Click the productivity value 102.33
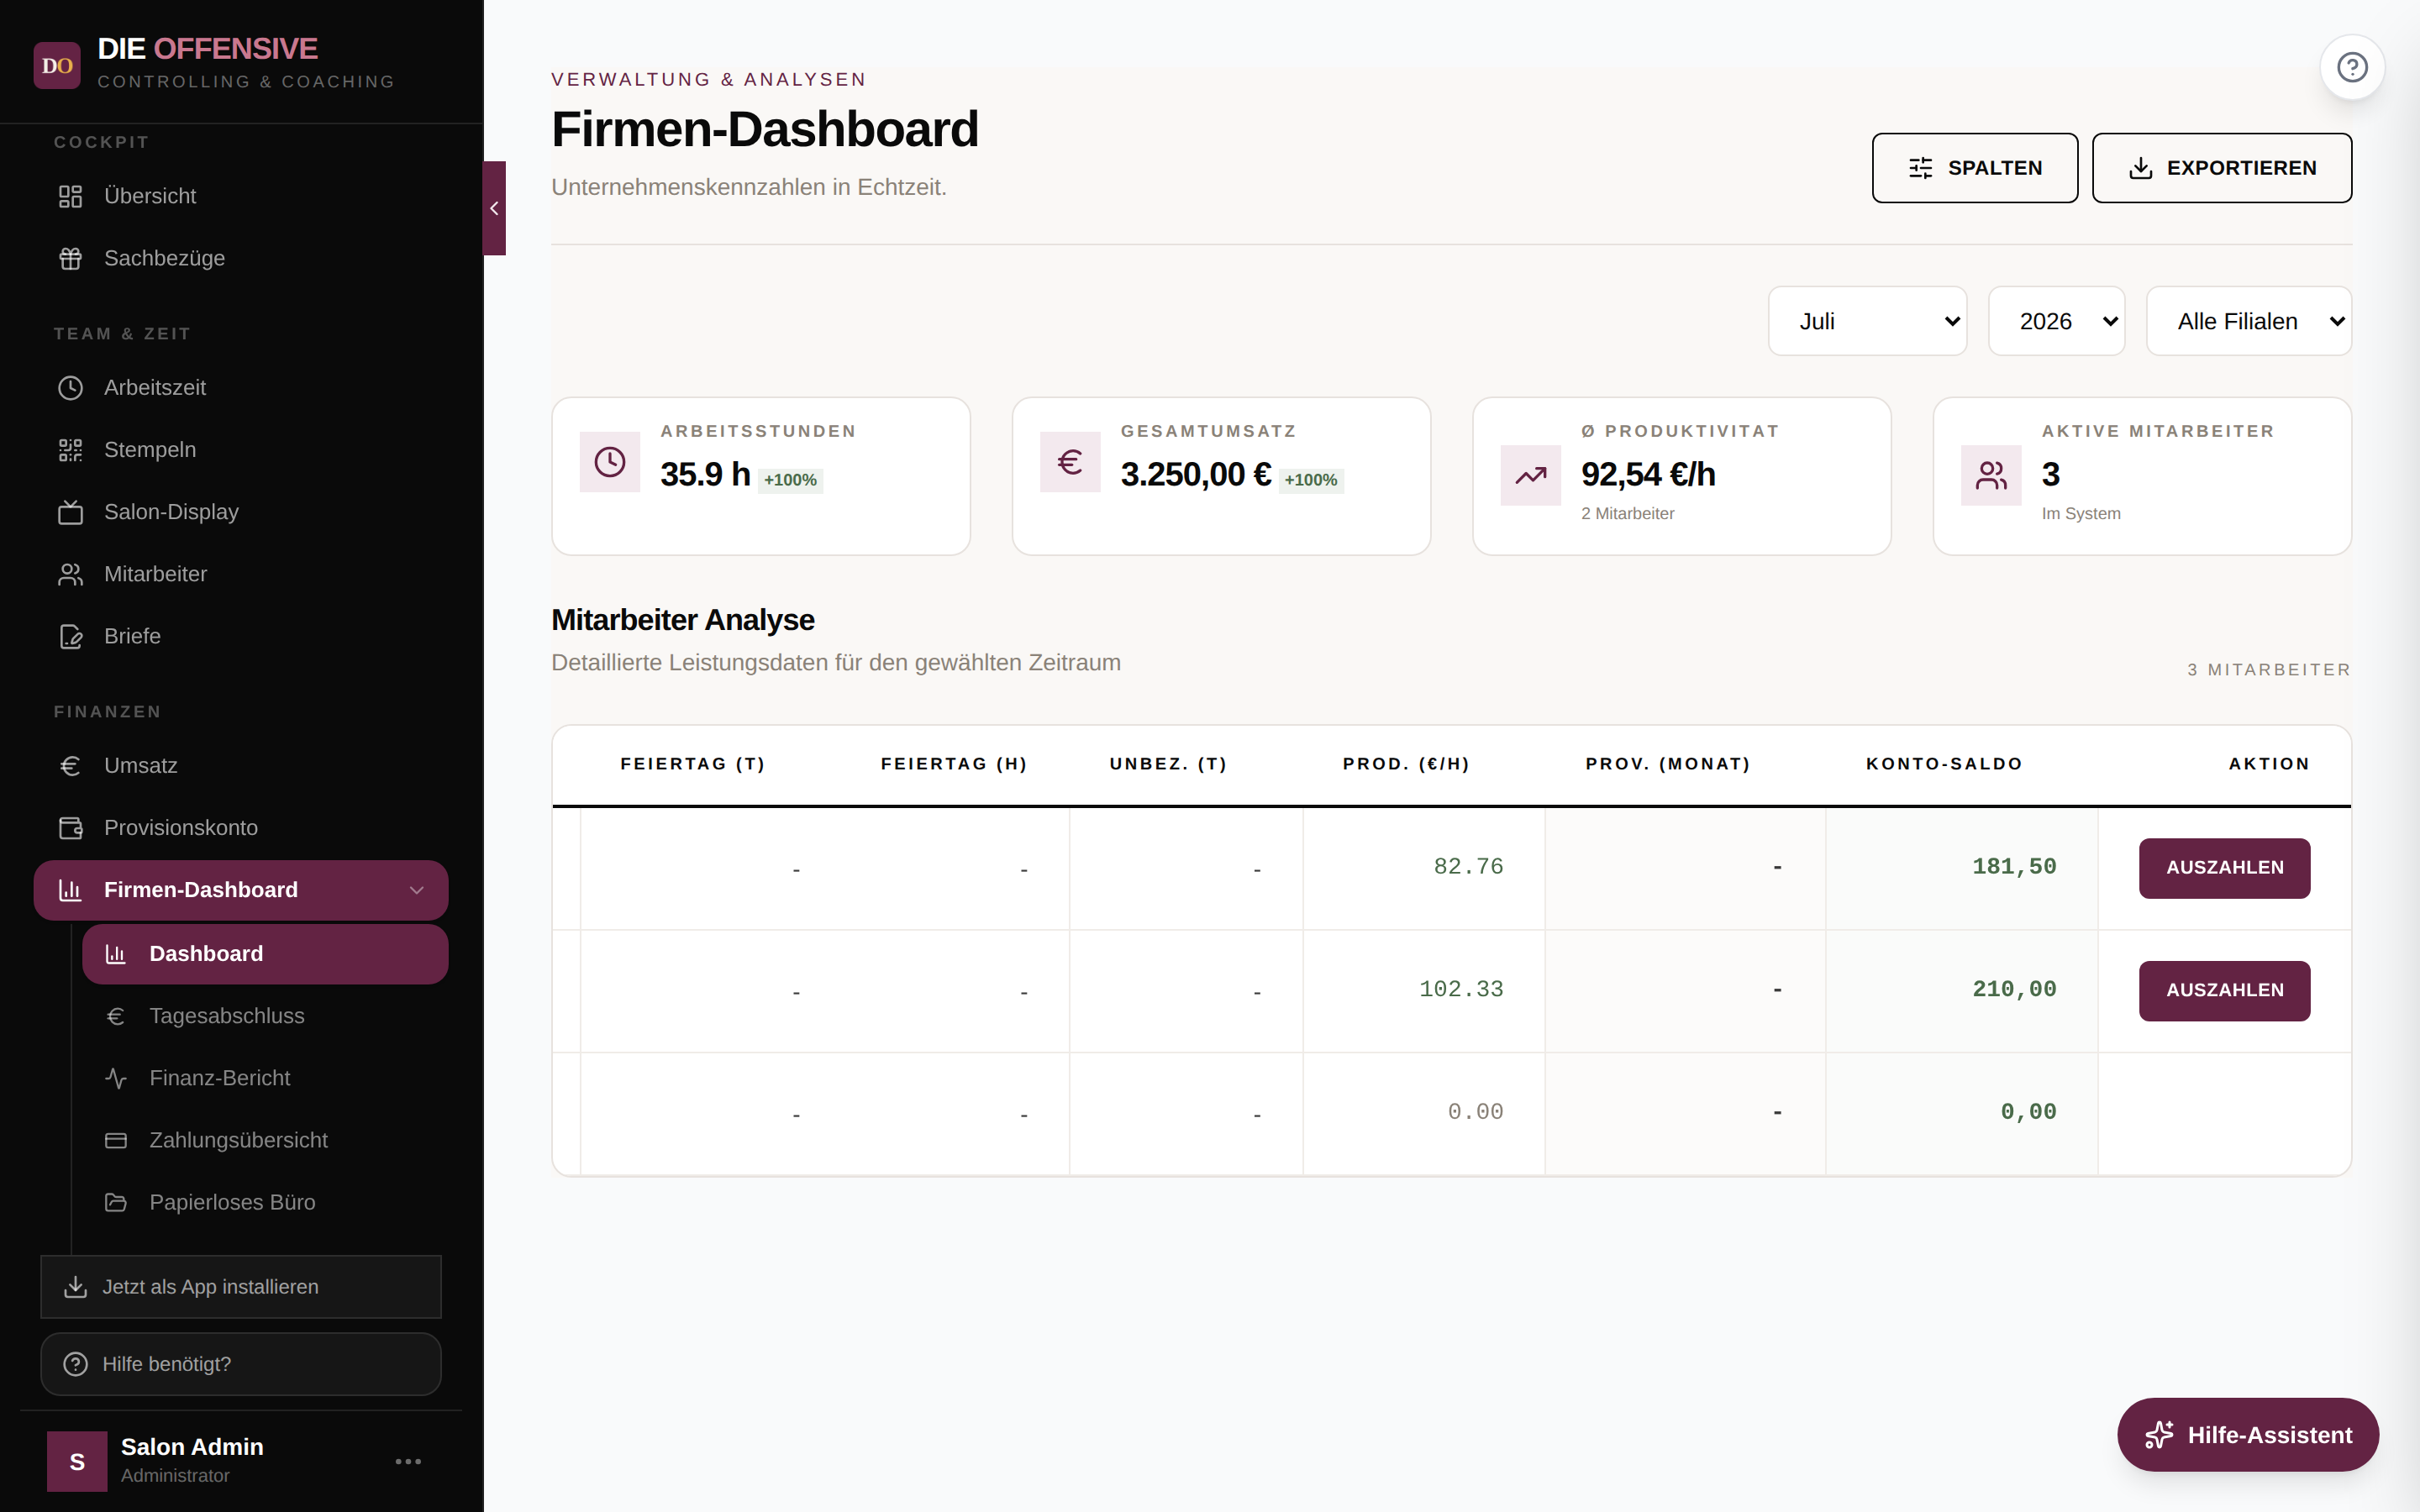The width and height of the screenshot is (2420, 1512). tap(1461, 989)
